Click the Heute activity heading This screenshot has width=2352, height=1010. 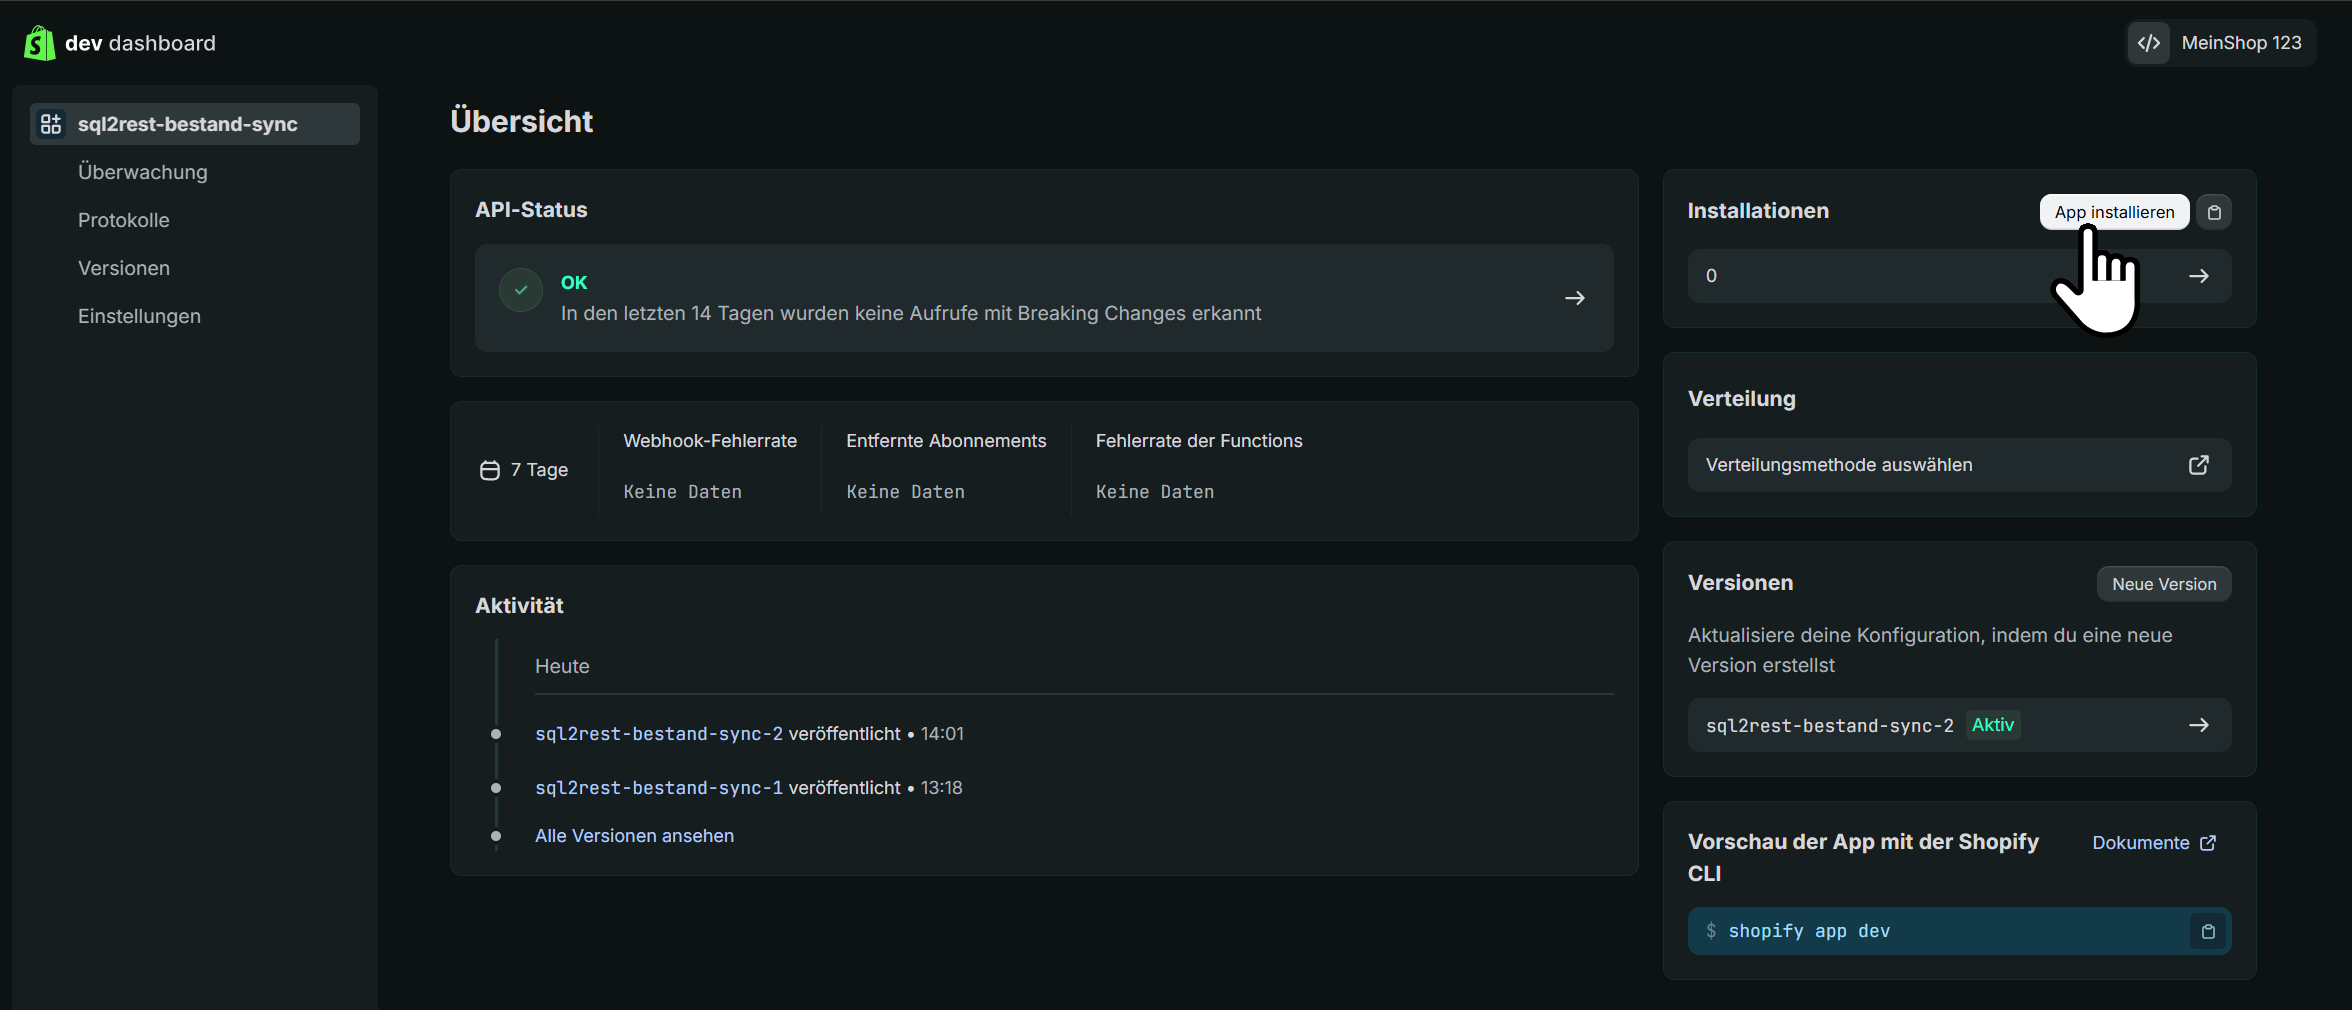(x=562, y=666)
